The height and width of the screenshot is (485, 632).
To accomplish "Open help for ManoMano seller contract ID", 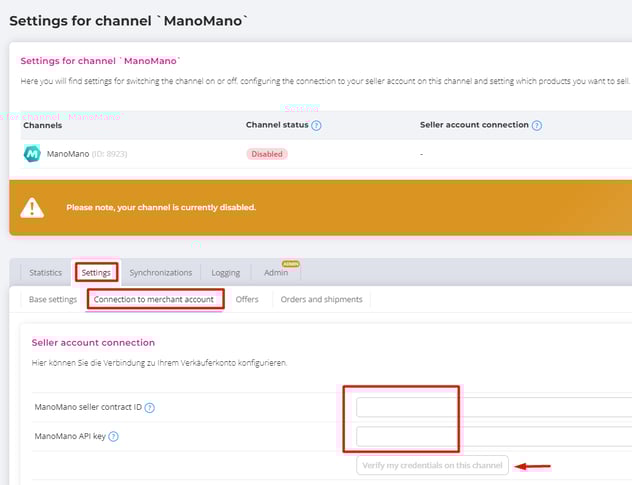I will pos(150,408).
